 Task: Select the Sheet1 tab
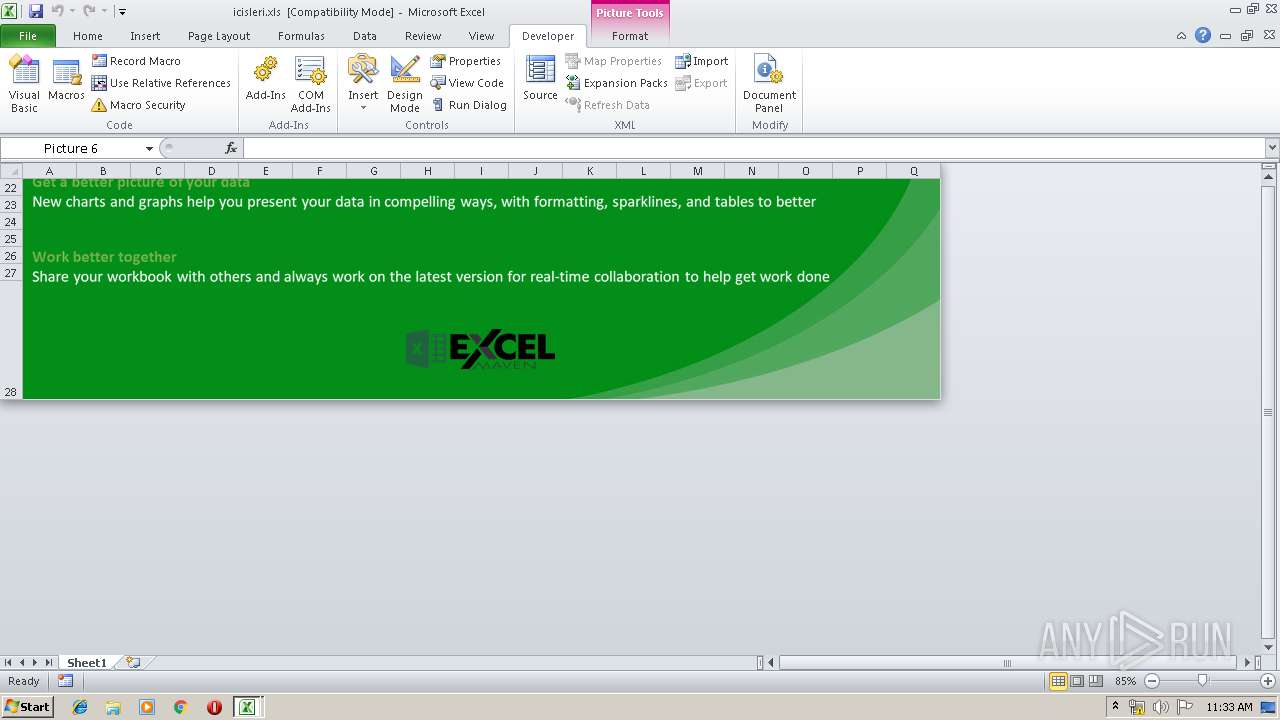tap(86, 662)
